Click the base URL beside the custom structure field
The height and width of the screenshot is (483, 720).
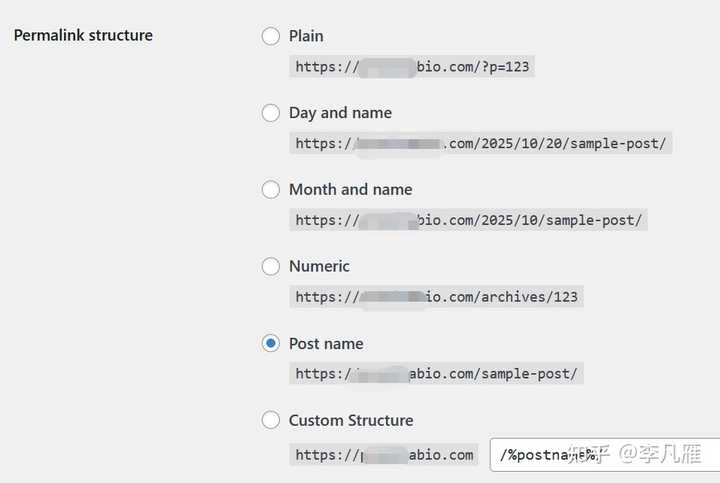(x=384, y=455)
